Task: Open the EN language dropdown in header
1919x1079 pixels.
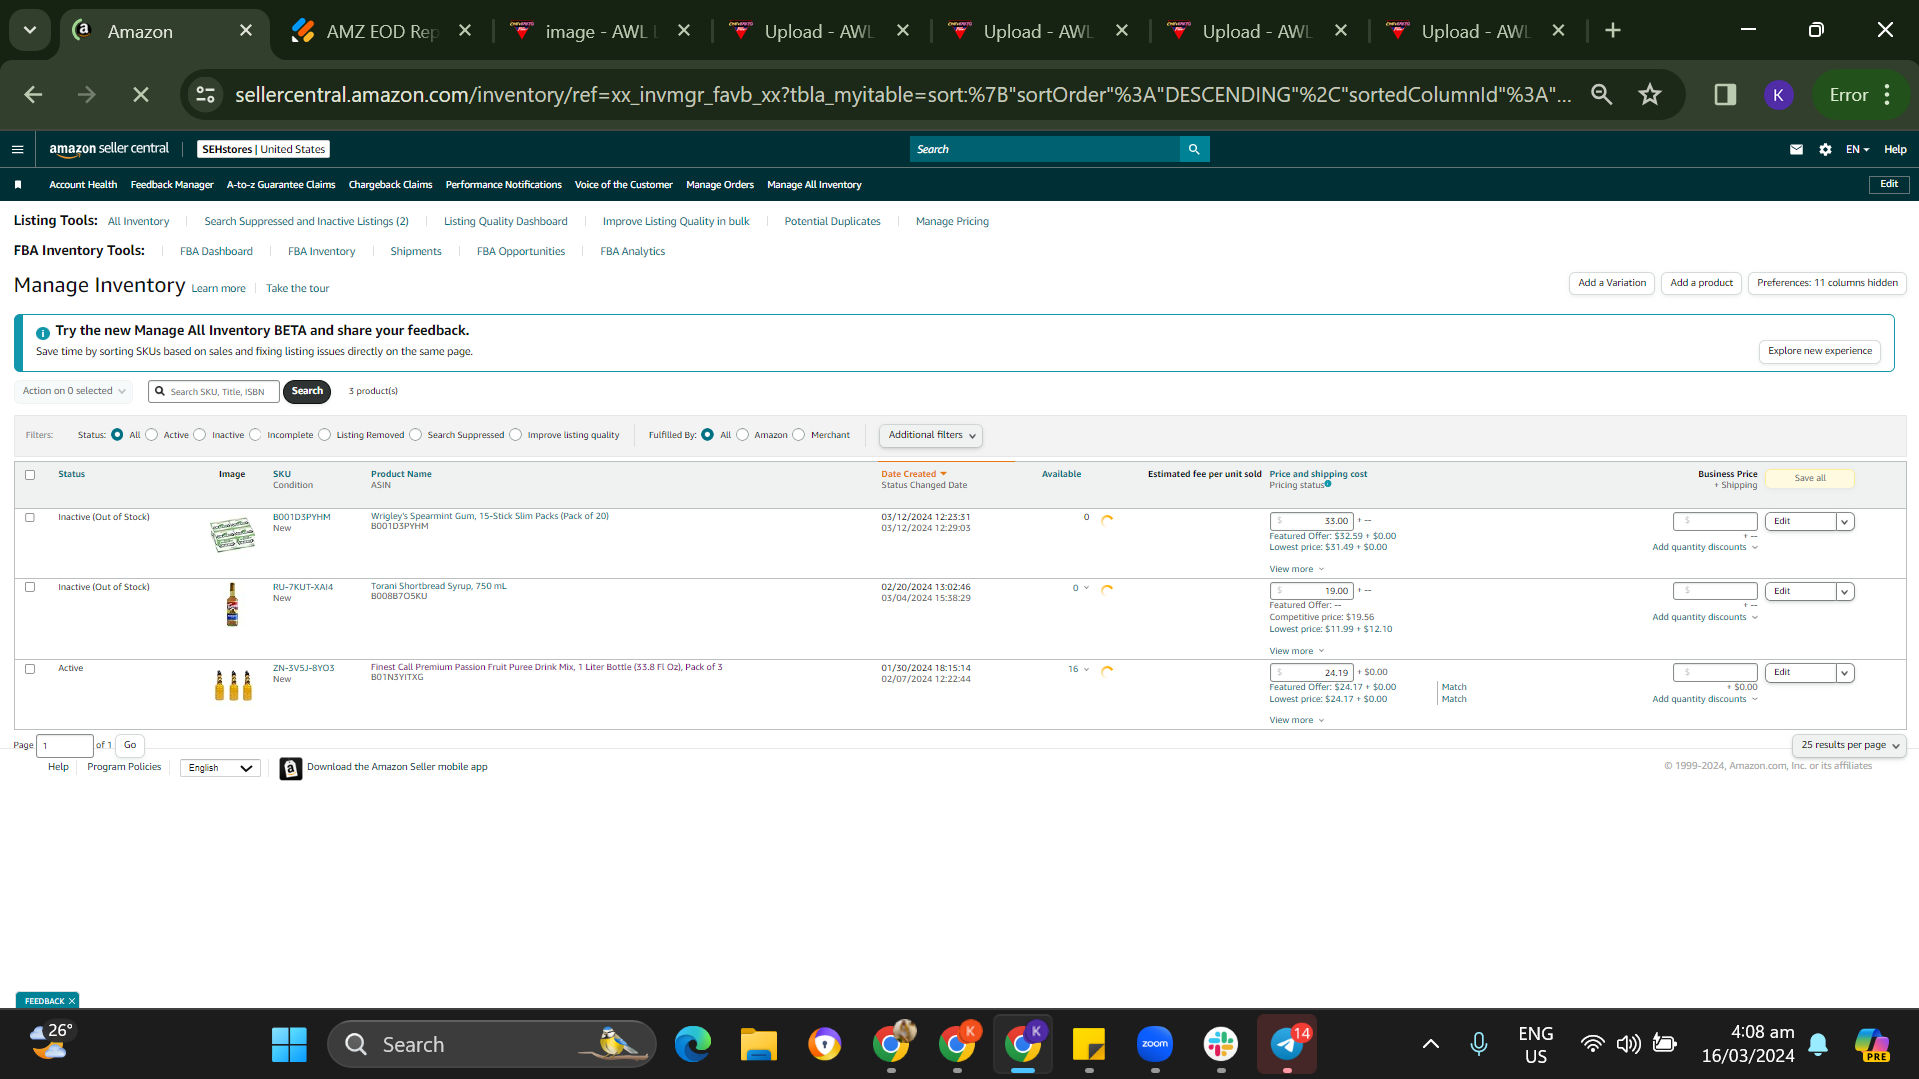Action: [1857, 149]
